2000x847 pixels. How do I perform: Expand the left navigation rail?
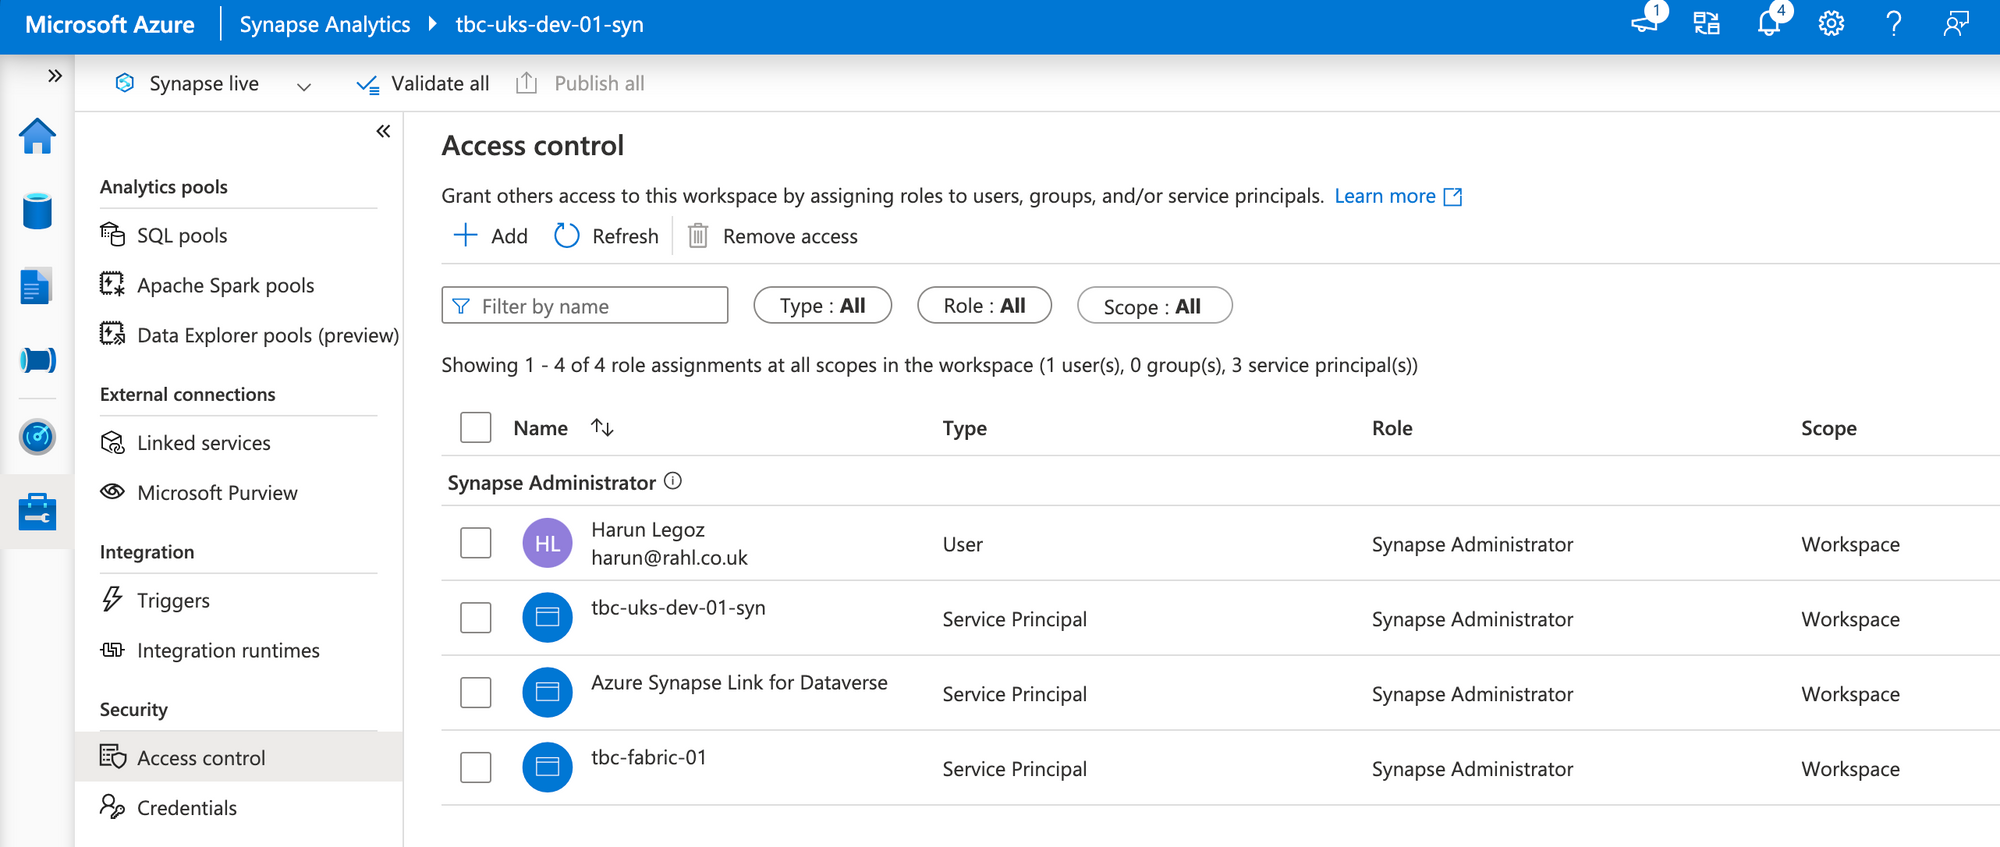click(54, 76)
